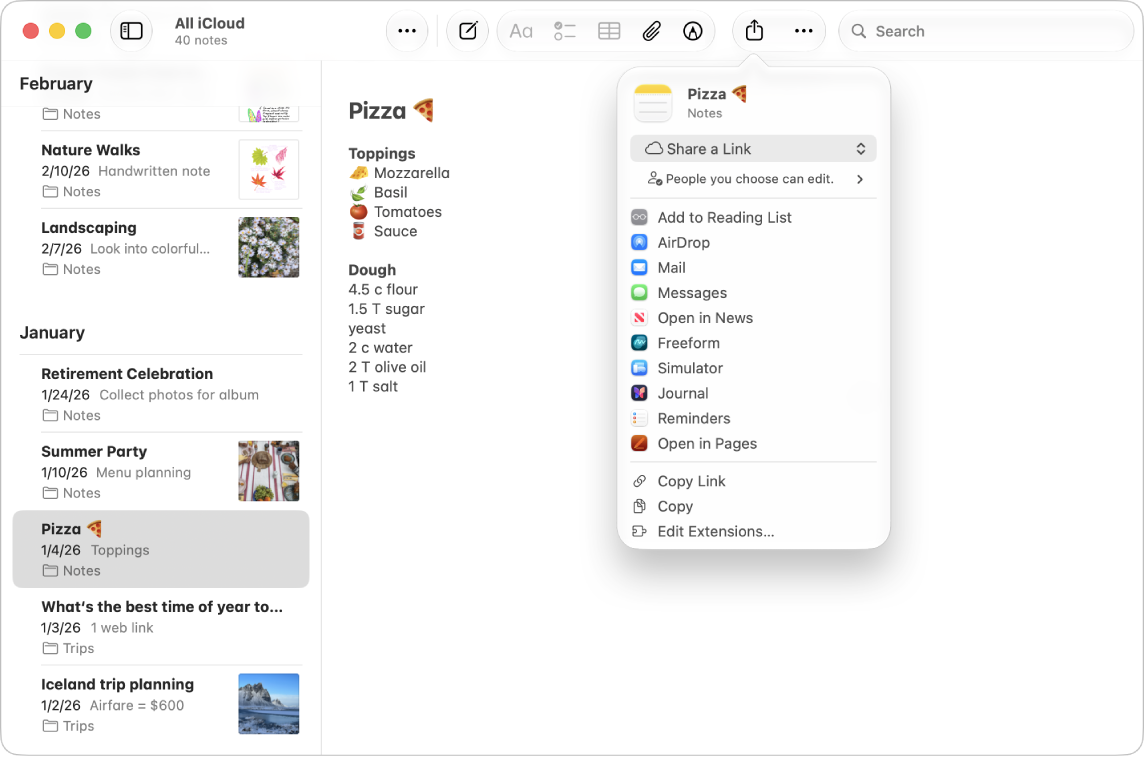Open the more options button beside All iCloud
1144x758 pixels.
pos(407,31)
